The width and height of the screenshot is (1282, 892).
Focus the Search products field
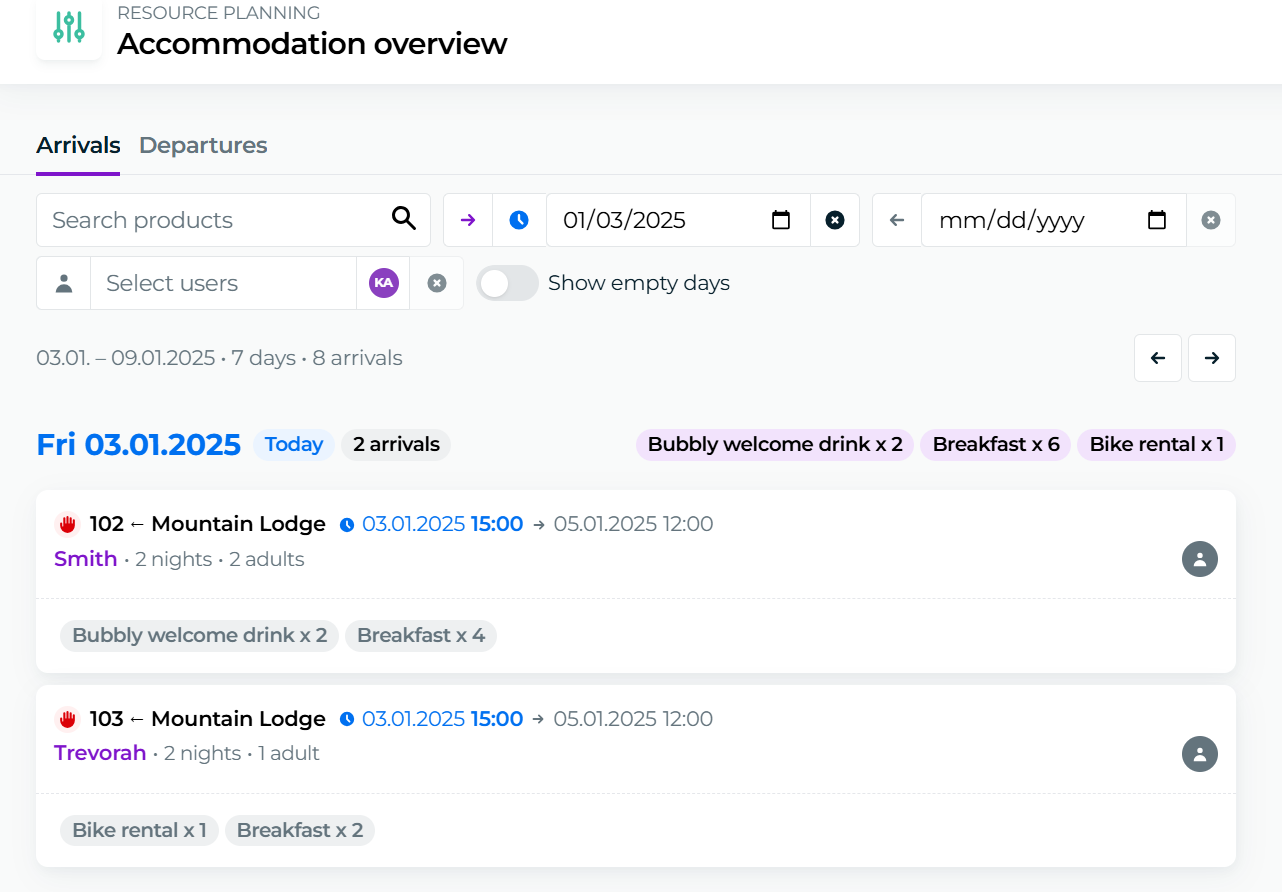210,220
